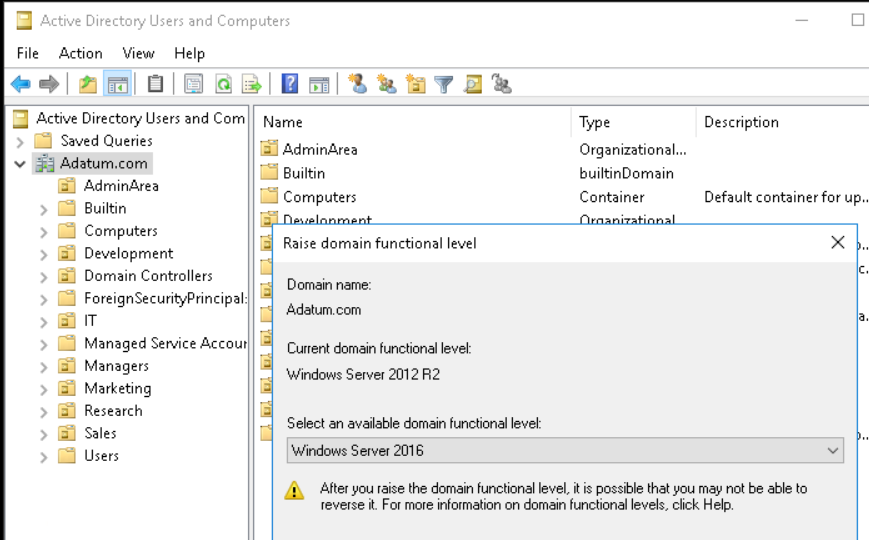Click Computers folder icon in list pane
Viewport: 869px width, 540px height.
pos(269,196)
